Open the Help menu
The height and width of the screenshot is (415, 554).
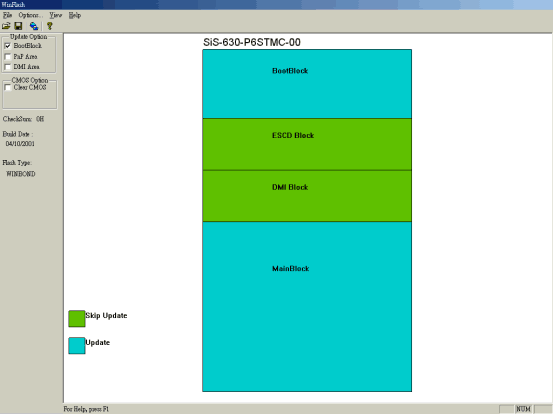(x=75, y=15)
